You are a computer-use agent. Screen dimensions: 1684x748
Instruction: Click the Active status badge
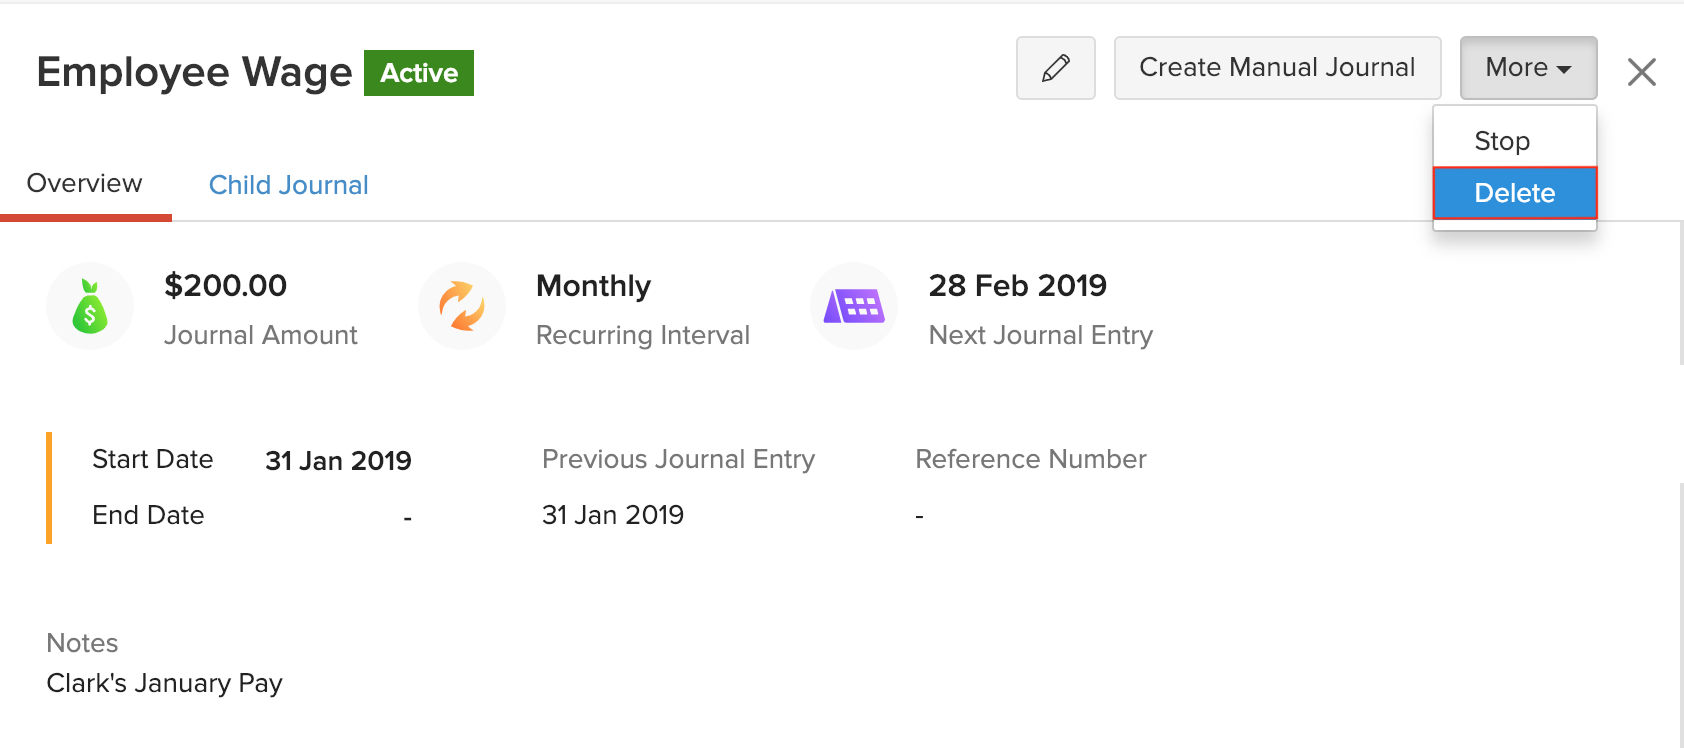click(x=419, y=72)
